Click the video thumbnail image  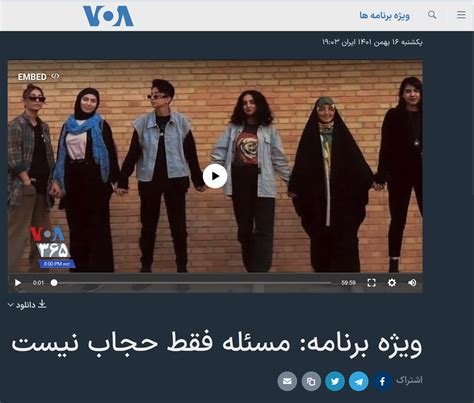tap(215, 167)
